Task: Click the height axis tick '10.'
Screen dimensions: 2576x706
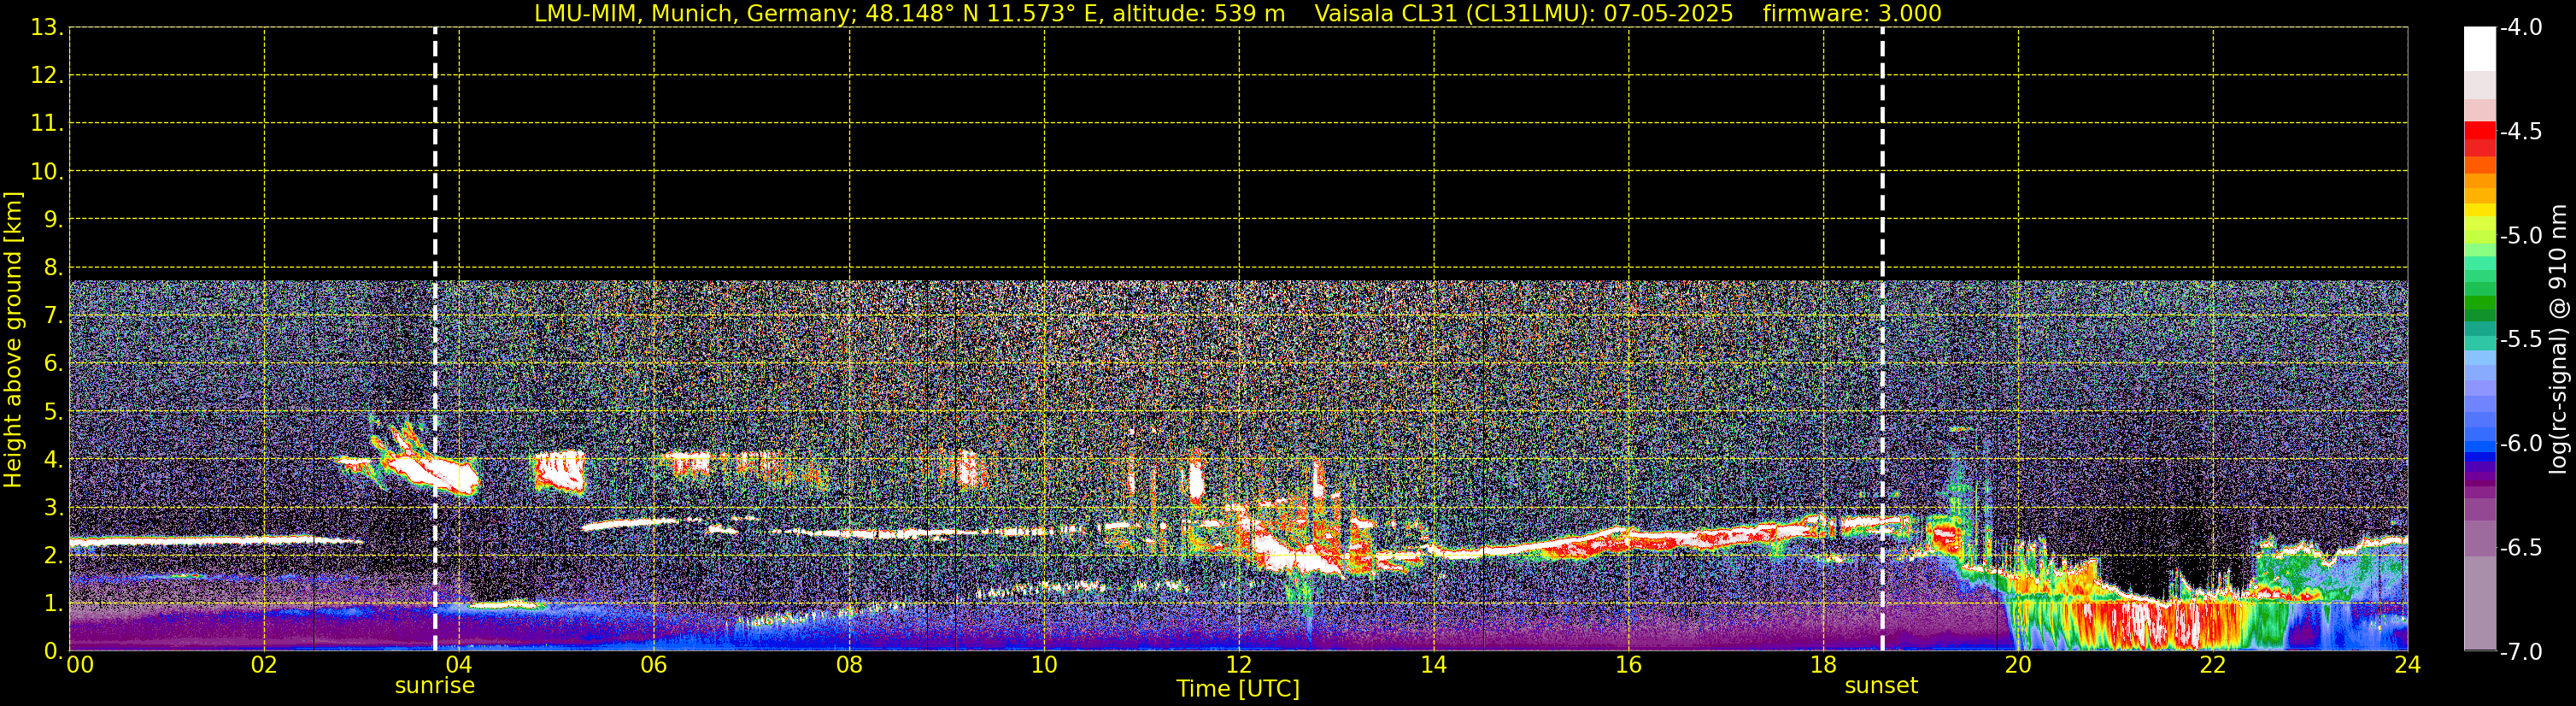Action: tap(47, 172)
